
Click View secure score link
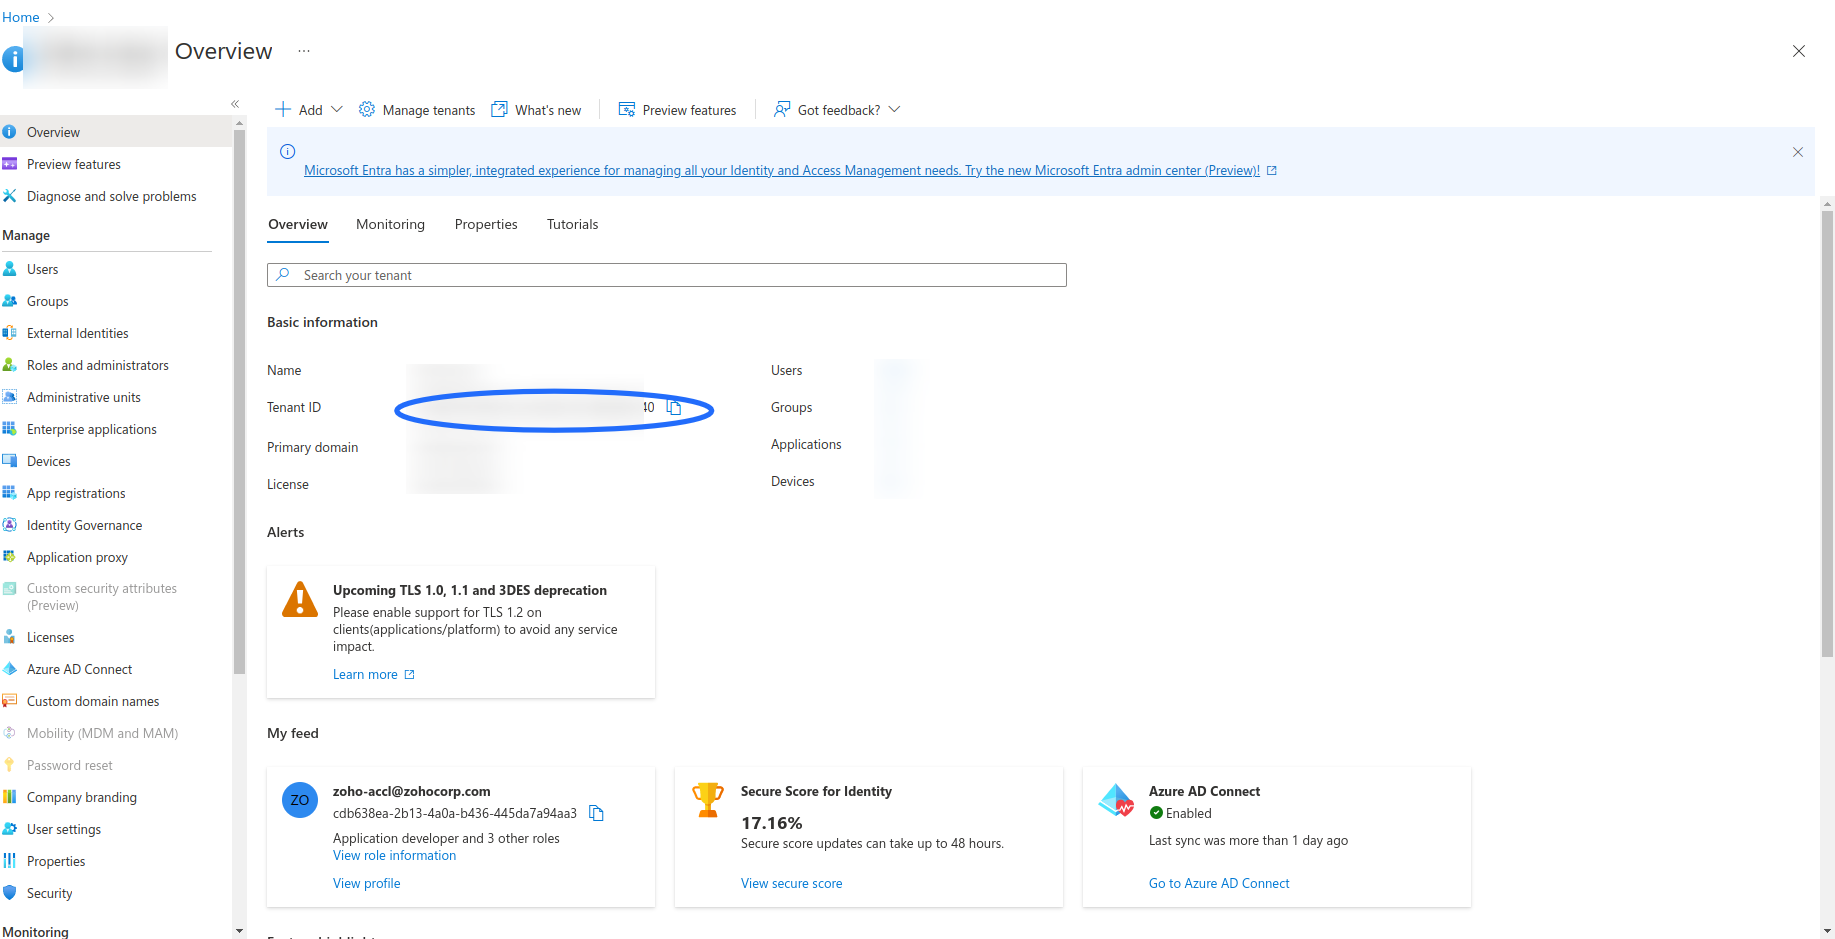tap(791, 883)
